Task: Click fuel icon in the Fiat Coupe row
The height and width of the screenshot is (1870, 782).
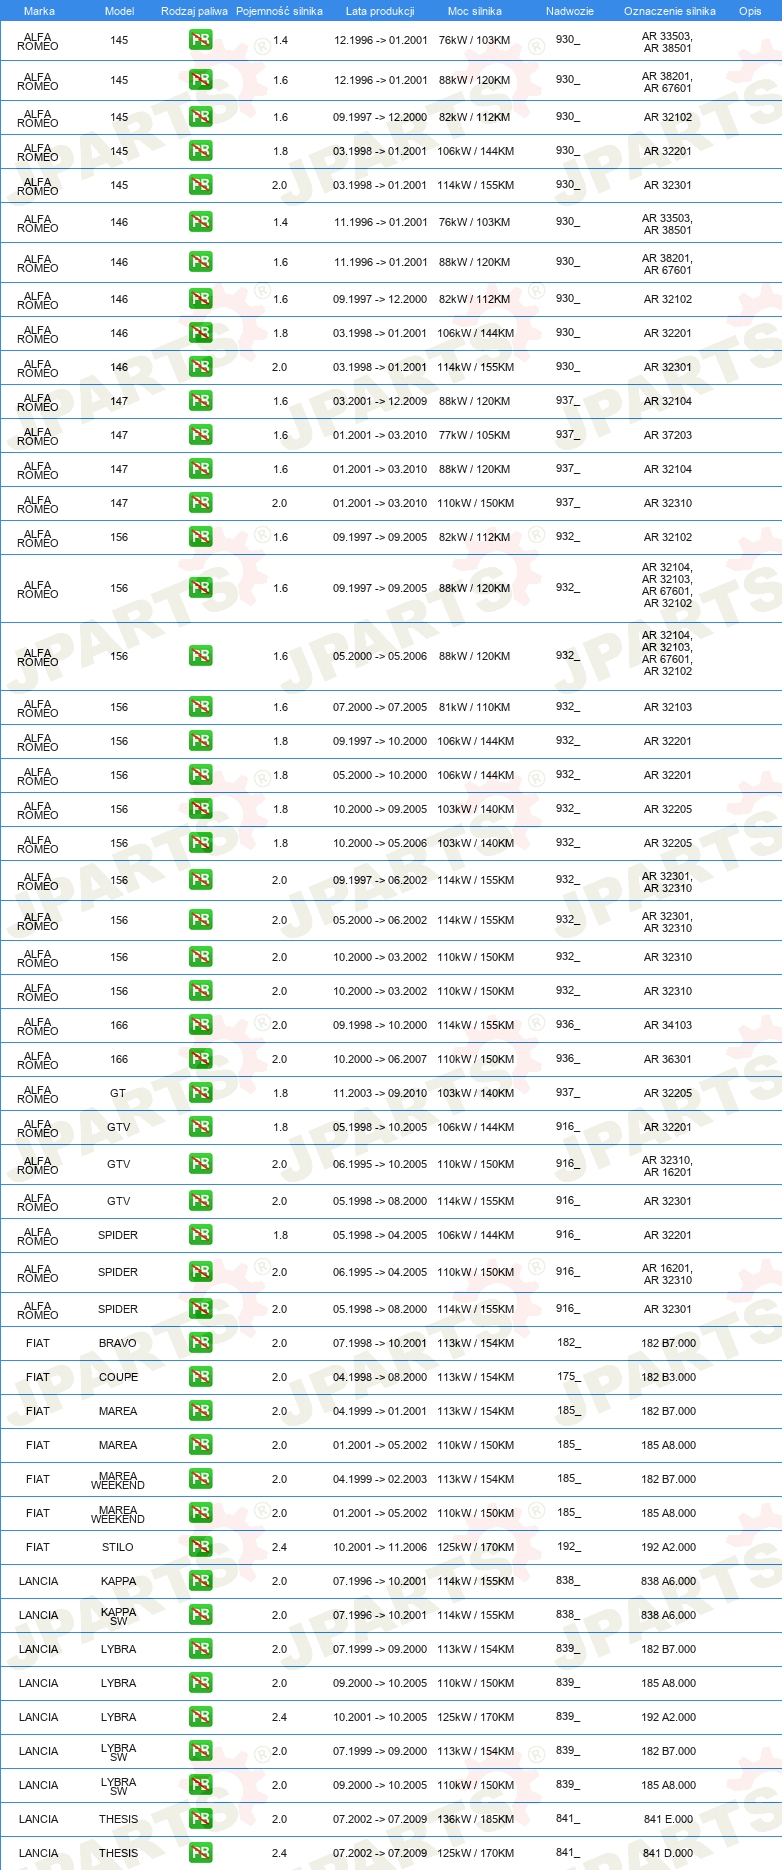Action: (200, 1377)
